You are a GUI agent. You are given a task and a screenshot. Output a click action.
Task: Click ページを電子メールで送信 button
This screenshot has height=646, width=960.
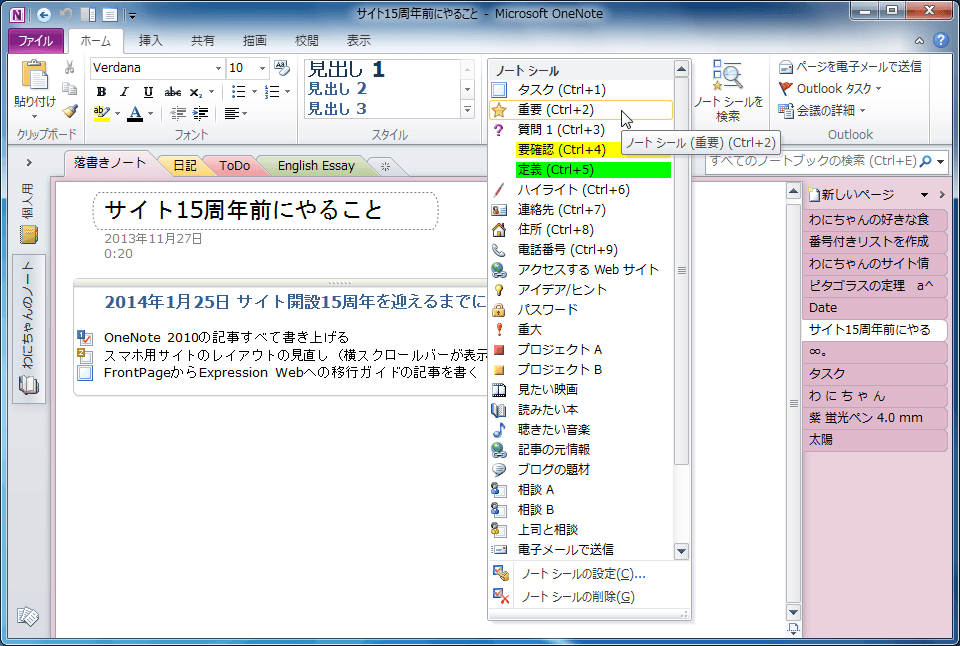[850, 67]
